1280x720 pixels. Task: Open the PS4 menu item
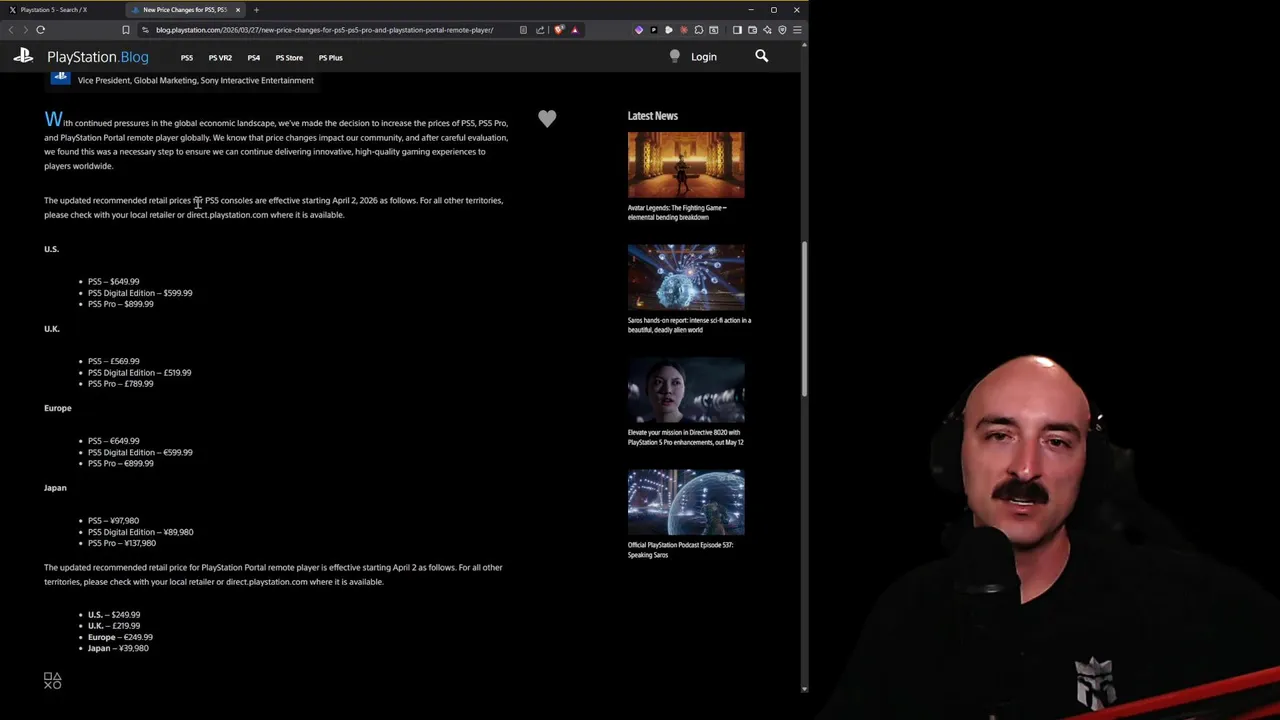coord(254,58)
